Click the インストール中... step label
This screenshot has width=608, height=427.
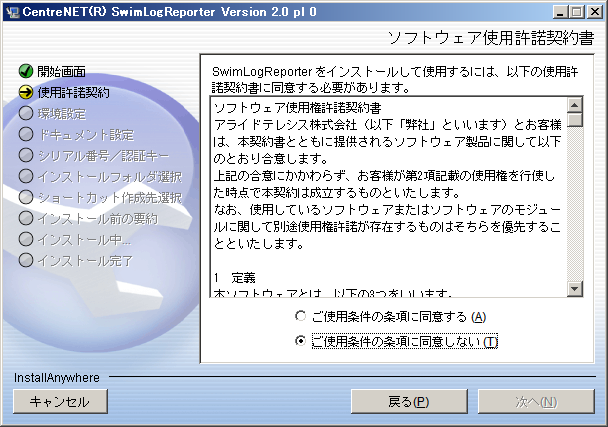[x=84, y=239]
